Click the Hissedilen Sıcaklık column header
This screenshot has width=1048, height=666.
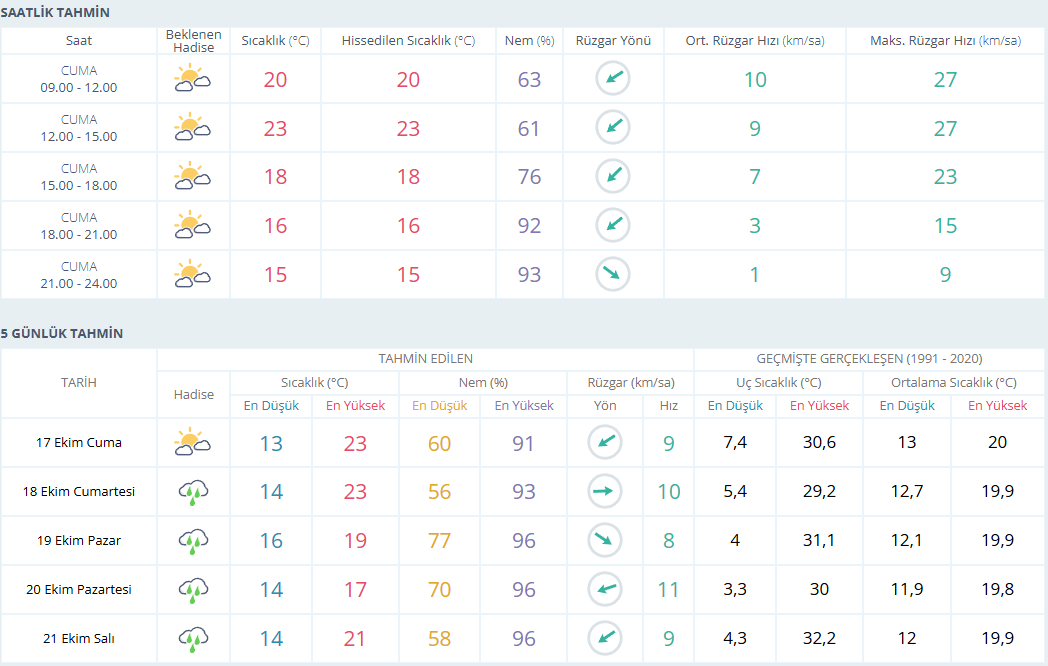[x=408, y=41]
